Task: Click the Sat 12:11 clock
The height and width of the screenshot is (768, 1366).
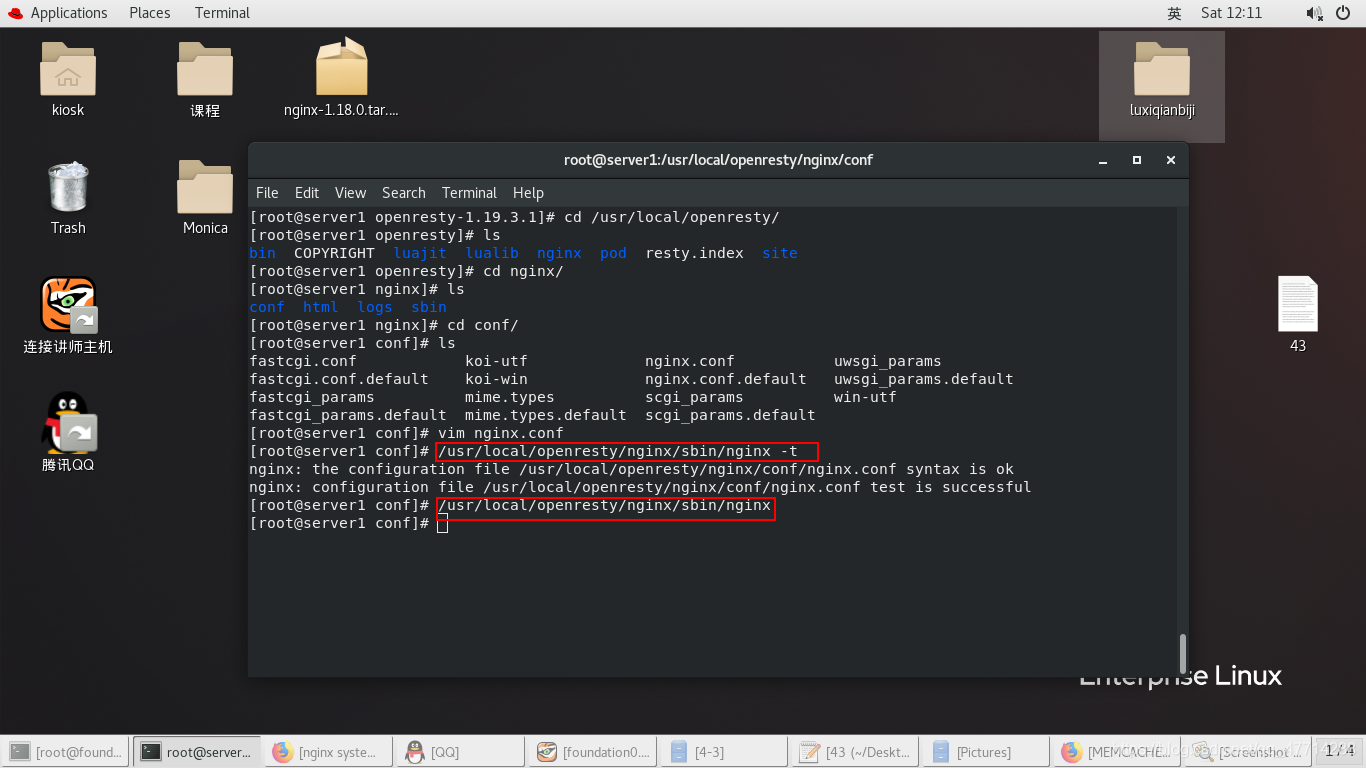Action: pyautogui.click(x=1231, y=13)
